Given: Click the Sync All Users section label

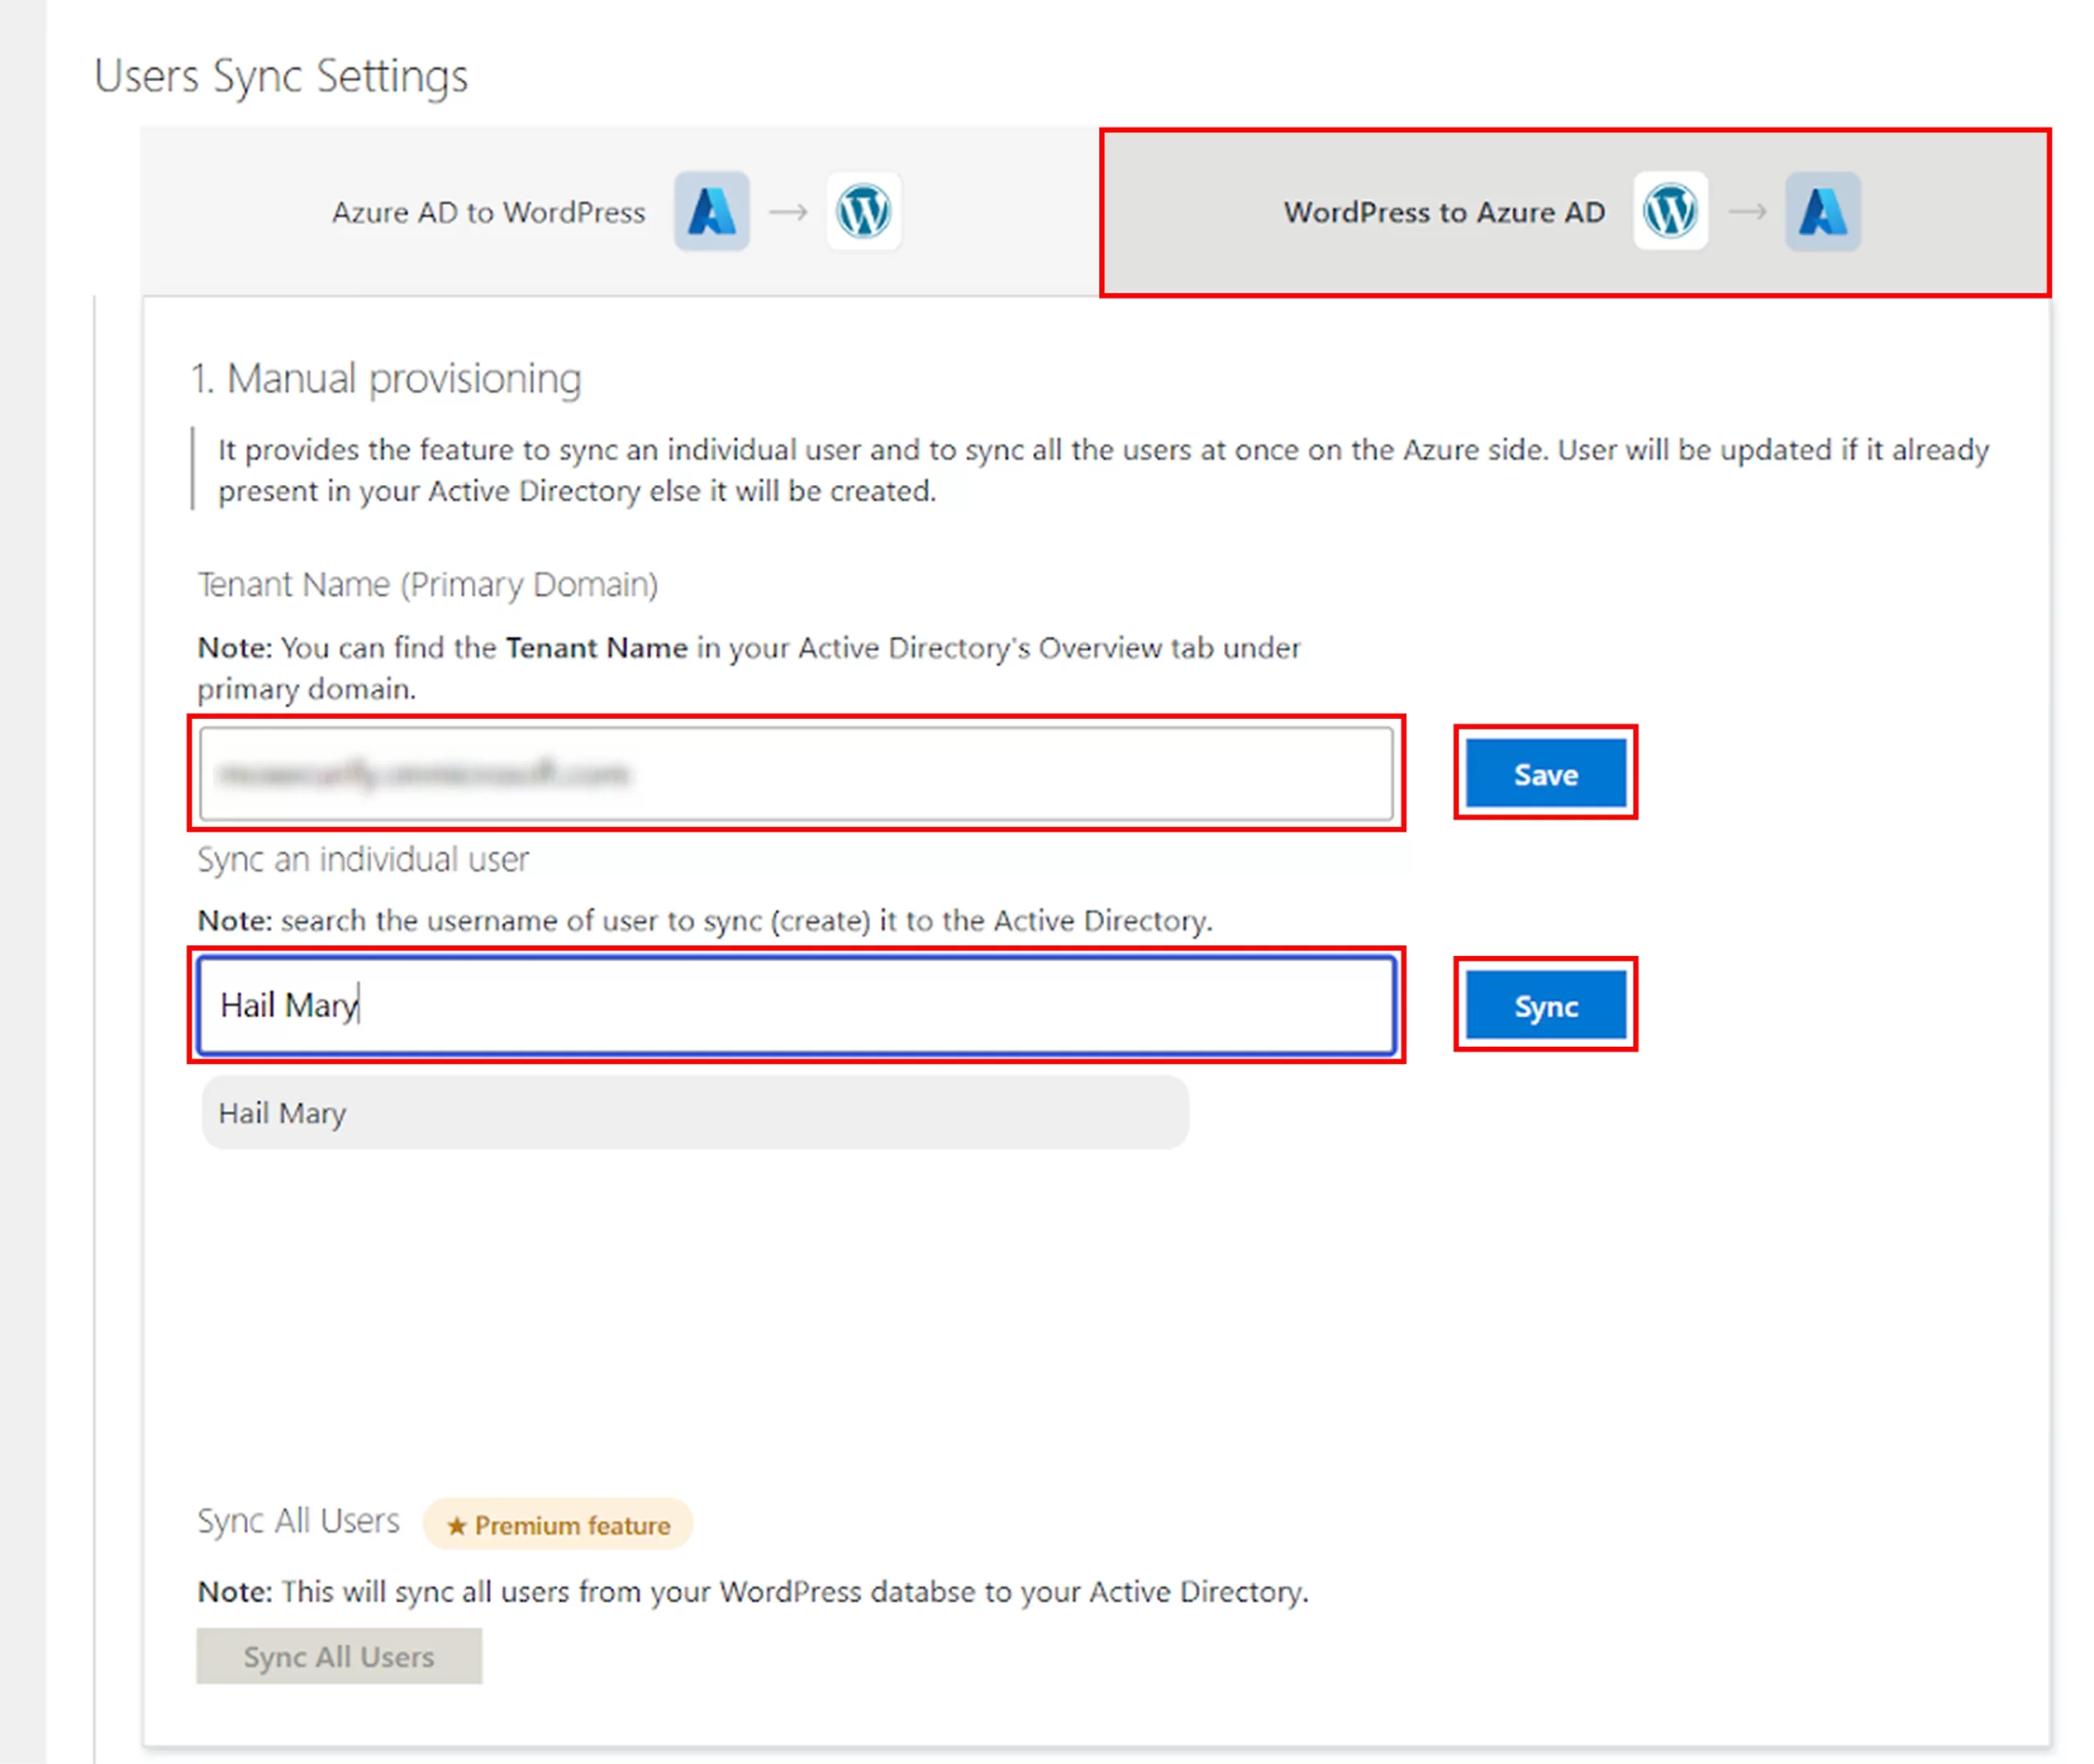Looking at the screenshot, I should coord(298,1521).
